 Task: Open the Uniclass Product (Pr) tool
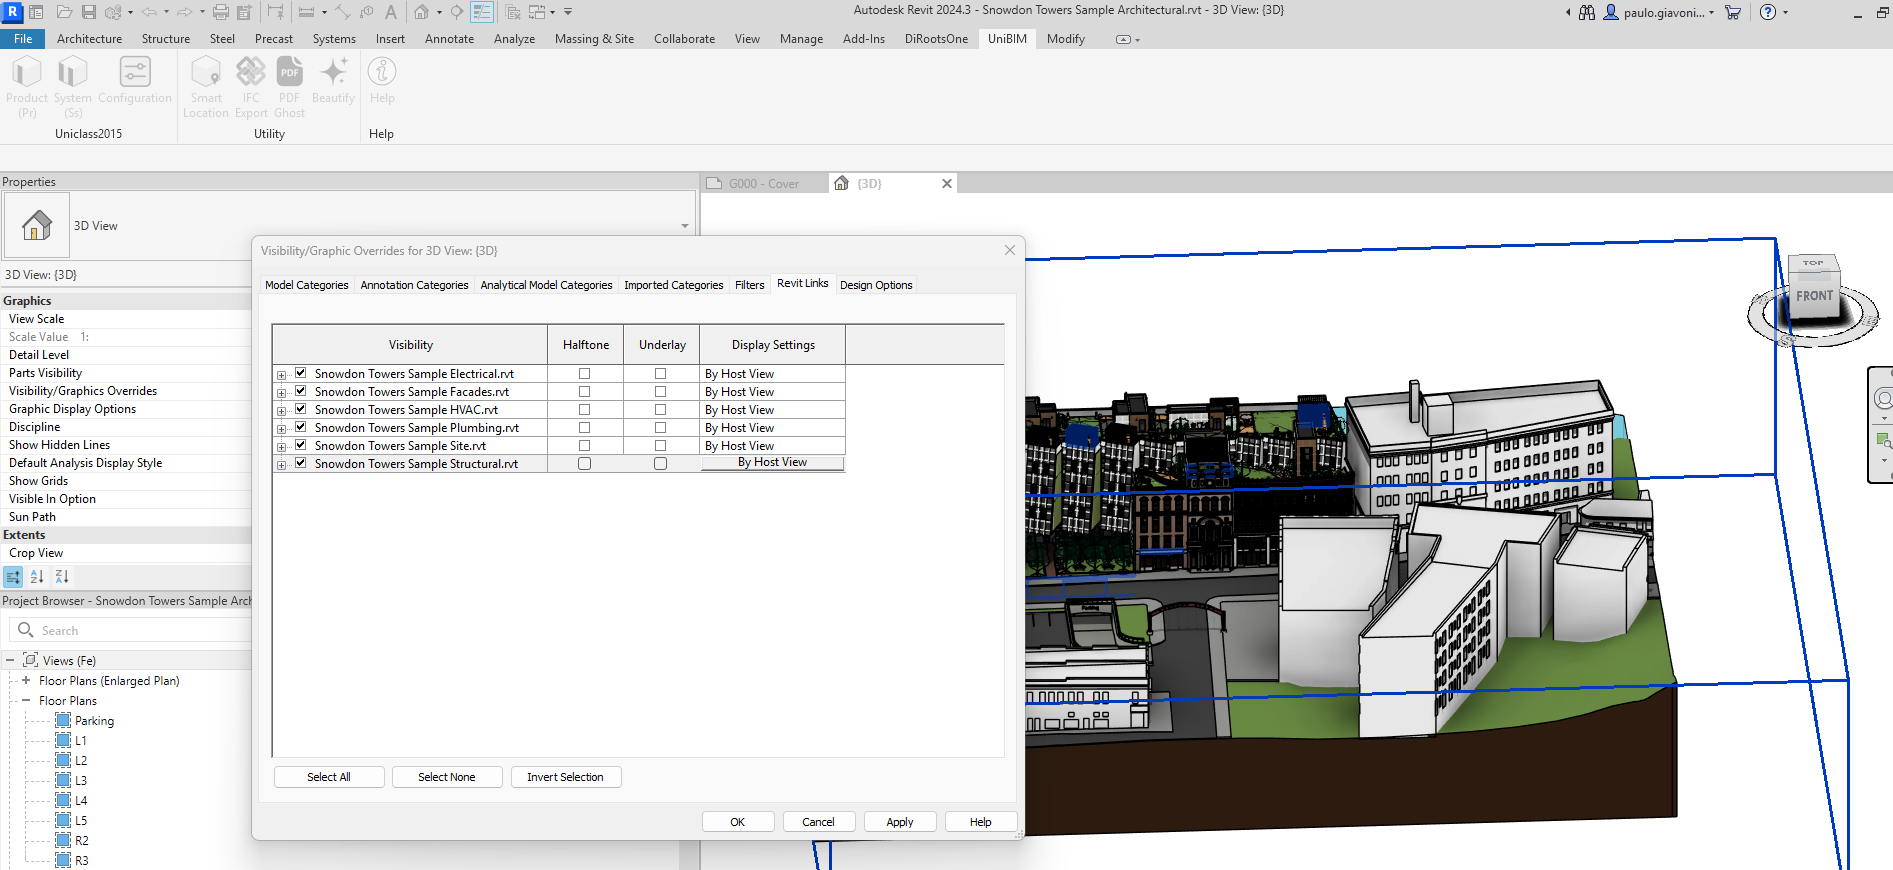click(27, 87)
